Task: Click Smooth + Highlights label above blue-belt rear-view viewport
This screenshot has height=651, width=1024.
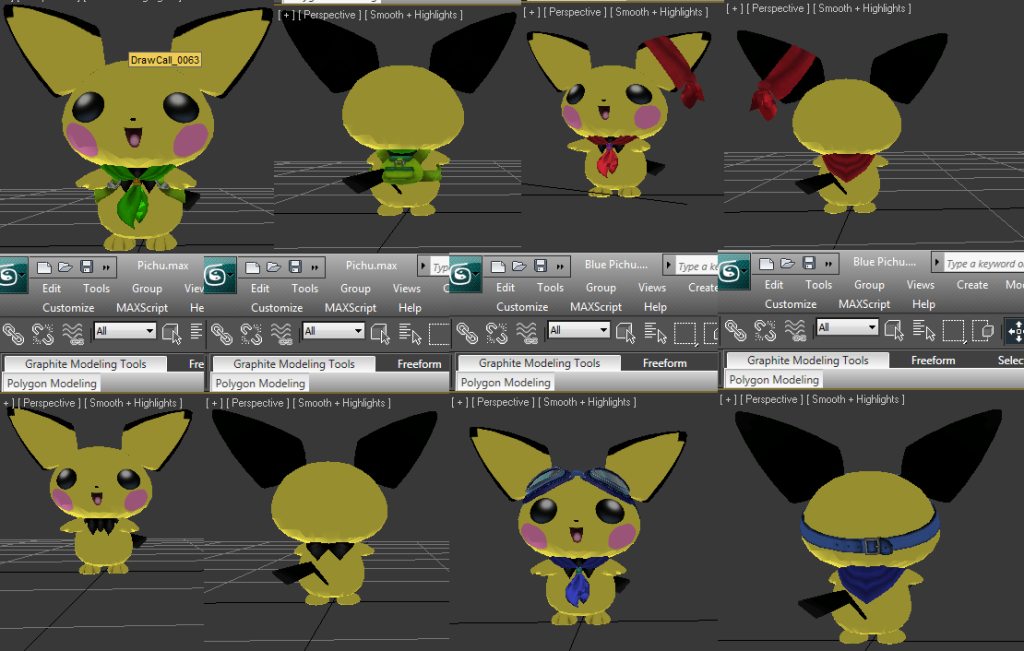Action: click(x=855, y=399)
